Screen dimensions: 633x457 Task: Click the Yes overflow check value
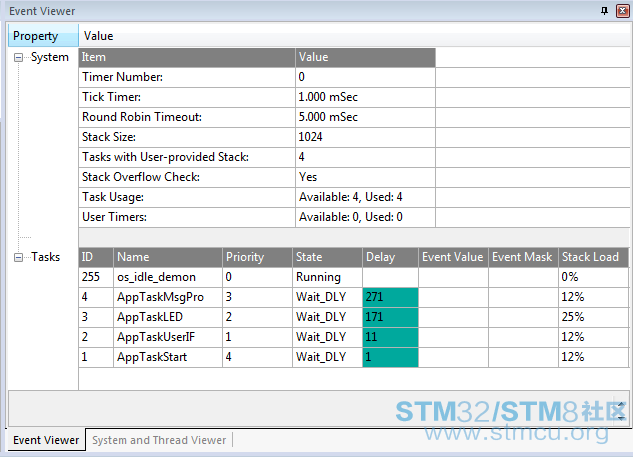pos(308,177)
